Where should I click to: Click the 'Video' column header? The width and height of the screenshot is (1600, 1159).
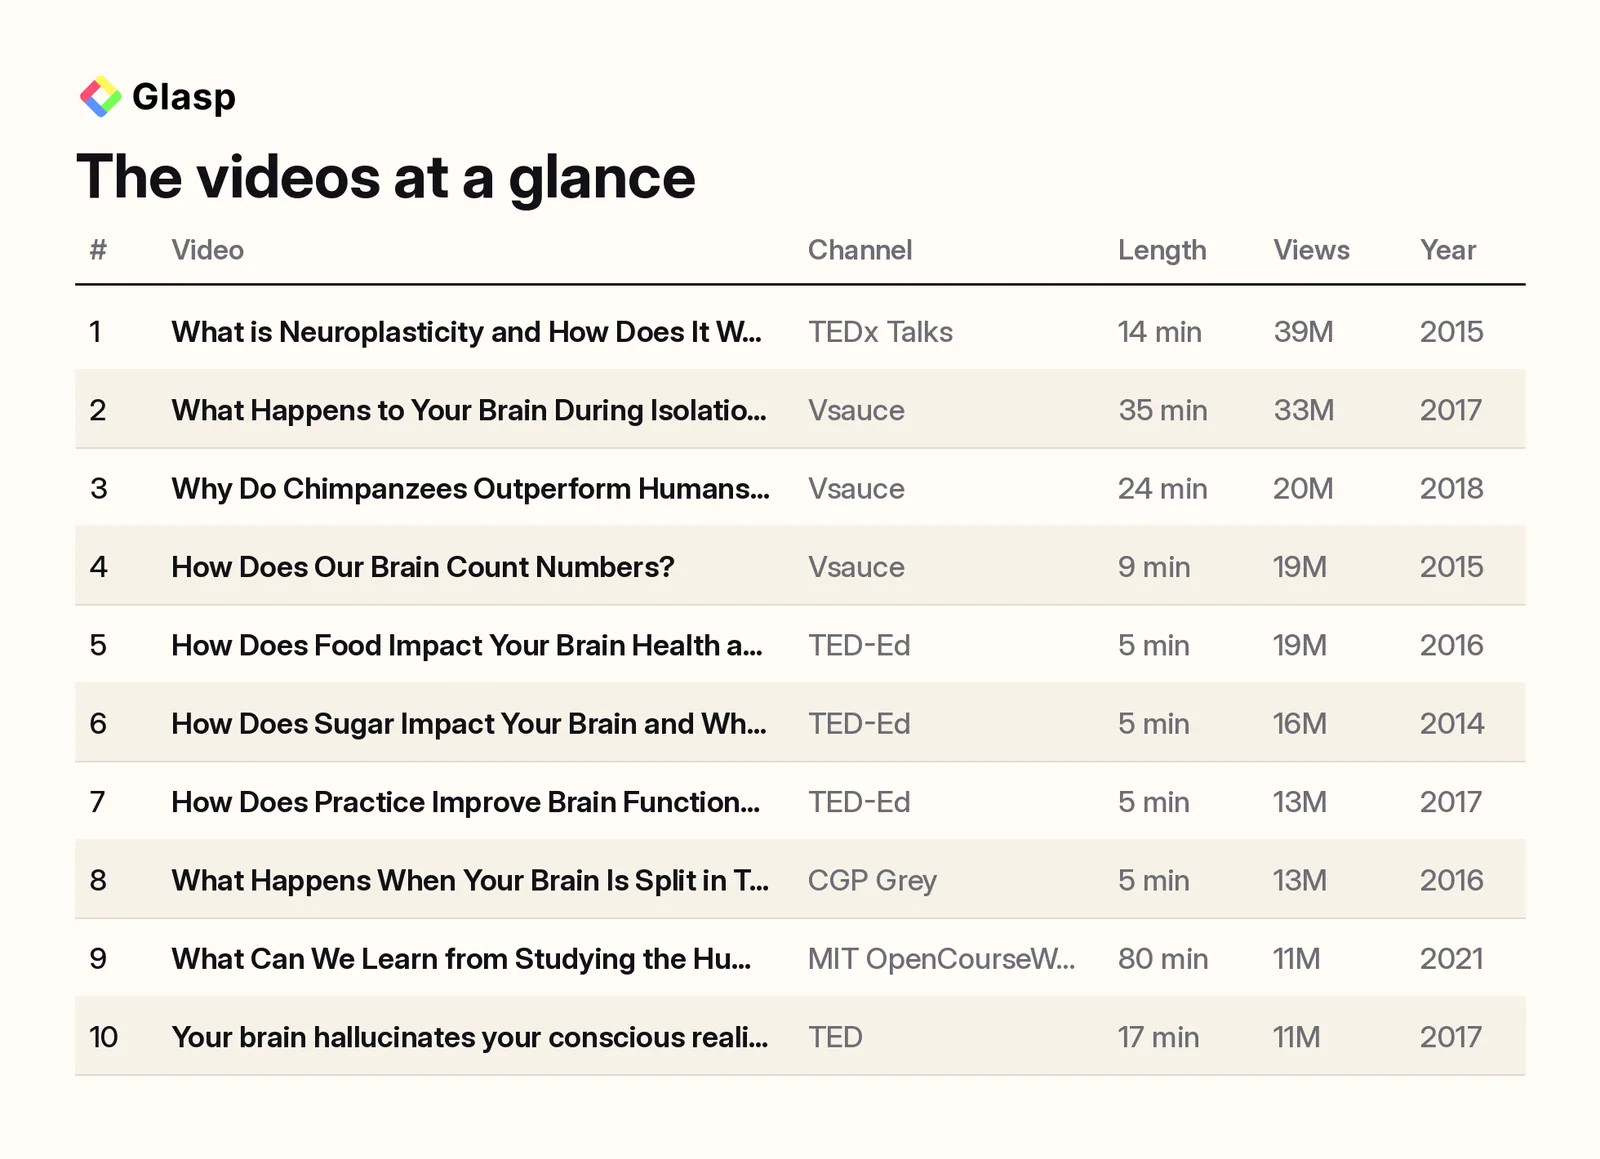[207, 250]
